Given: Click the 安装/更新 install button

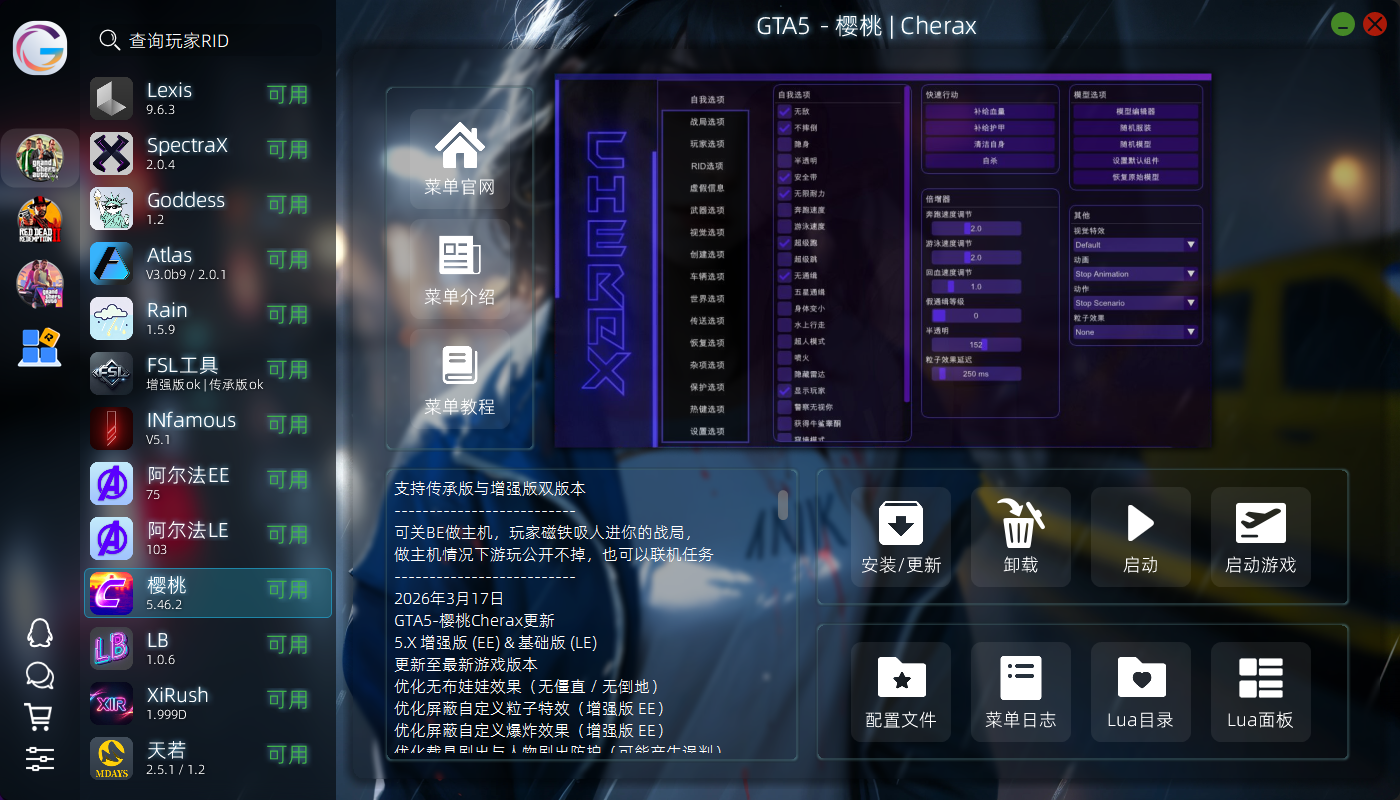Looking at the screenshot, I should pos(900,537).
